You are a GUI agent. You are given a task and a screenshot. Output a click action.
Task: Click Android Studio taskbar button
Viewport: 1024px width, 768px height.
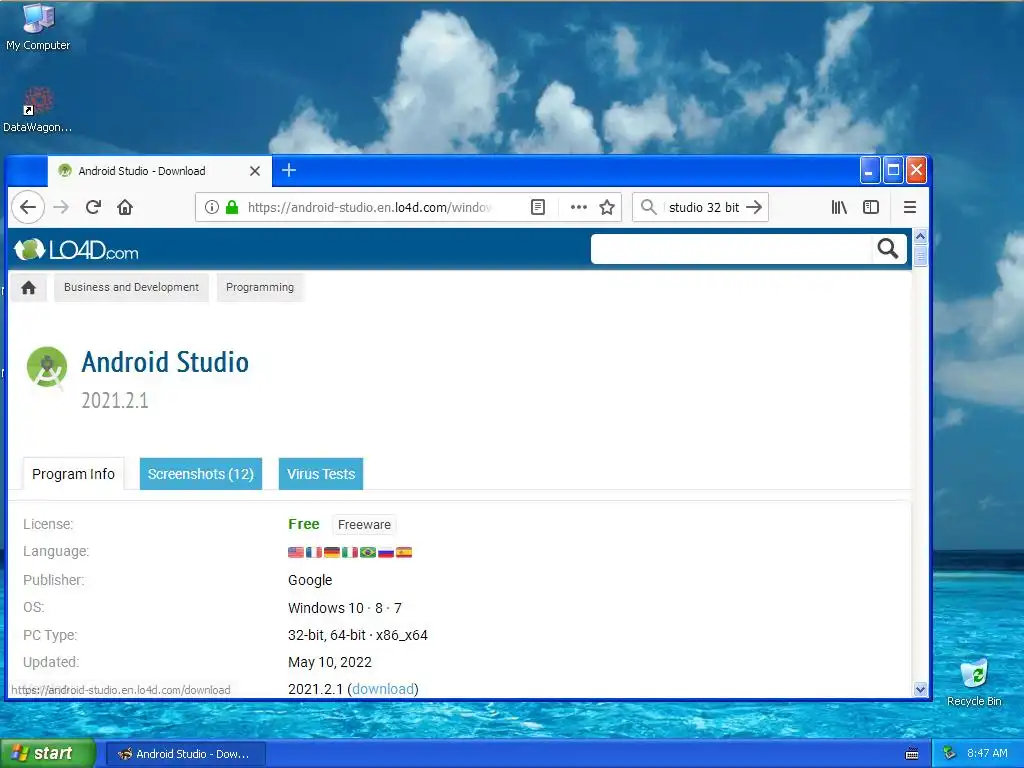(x=185, y=754)
